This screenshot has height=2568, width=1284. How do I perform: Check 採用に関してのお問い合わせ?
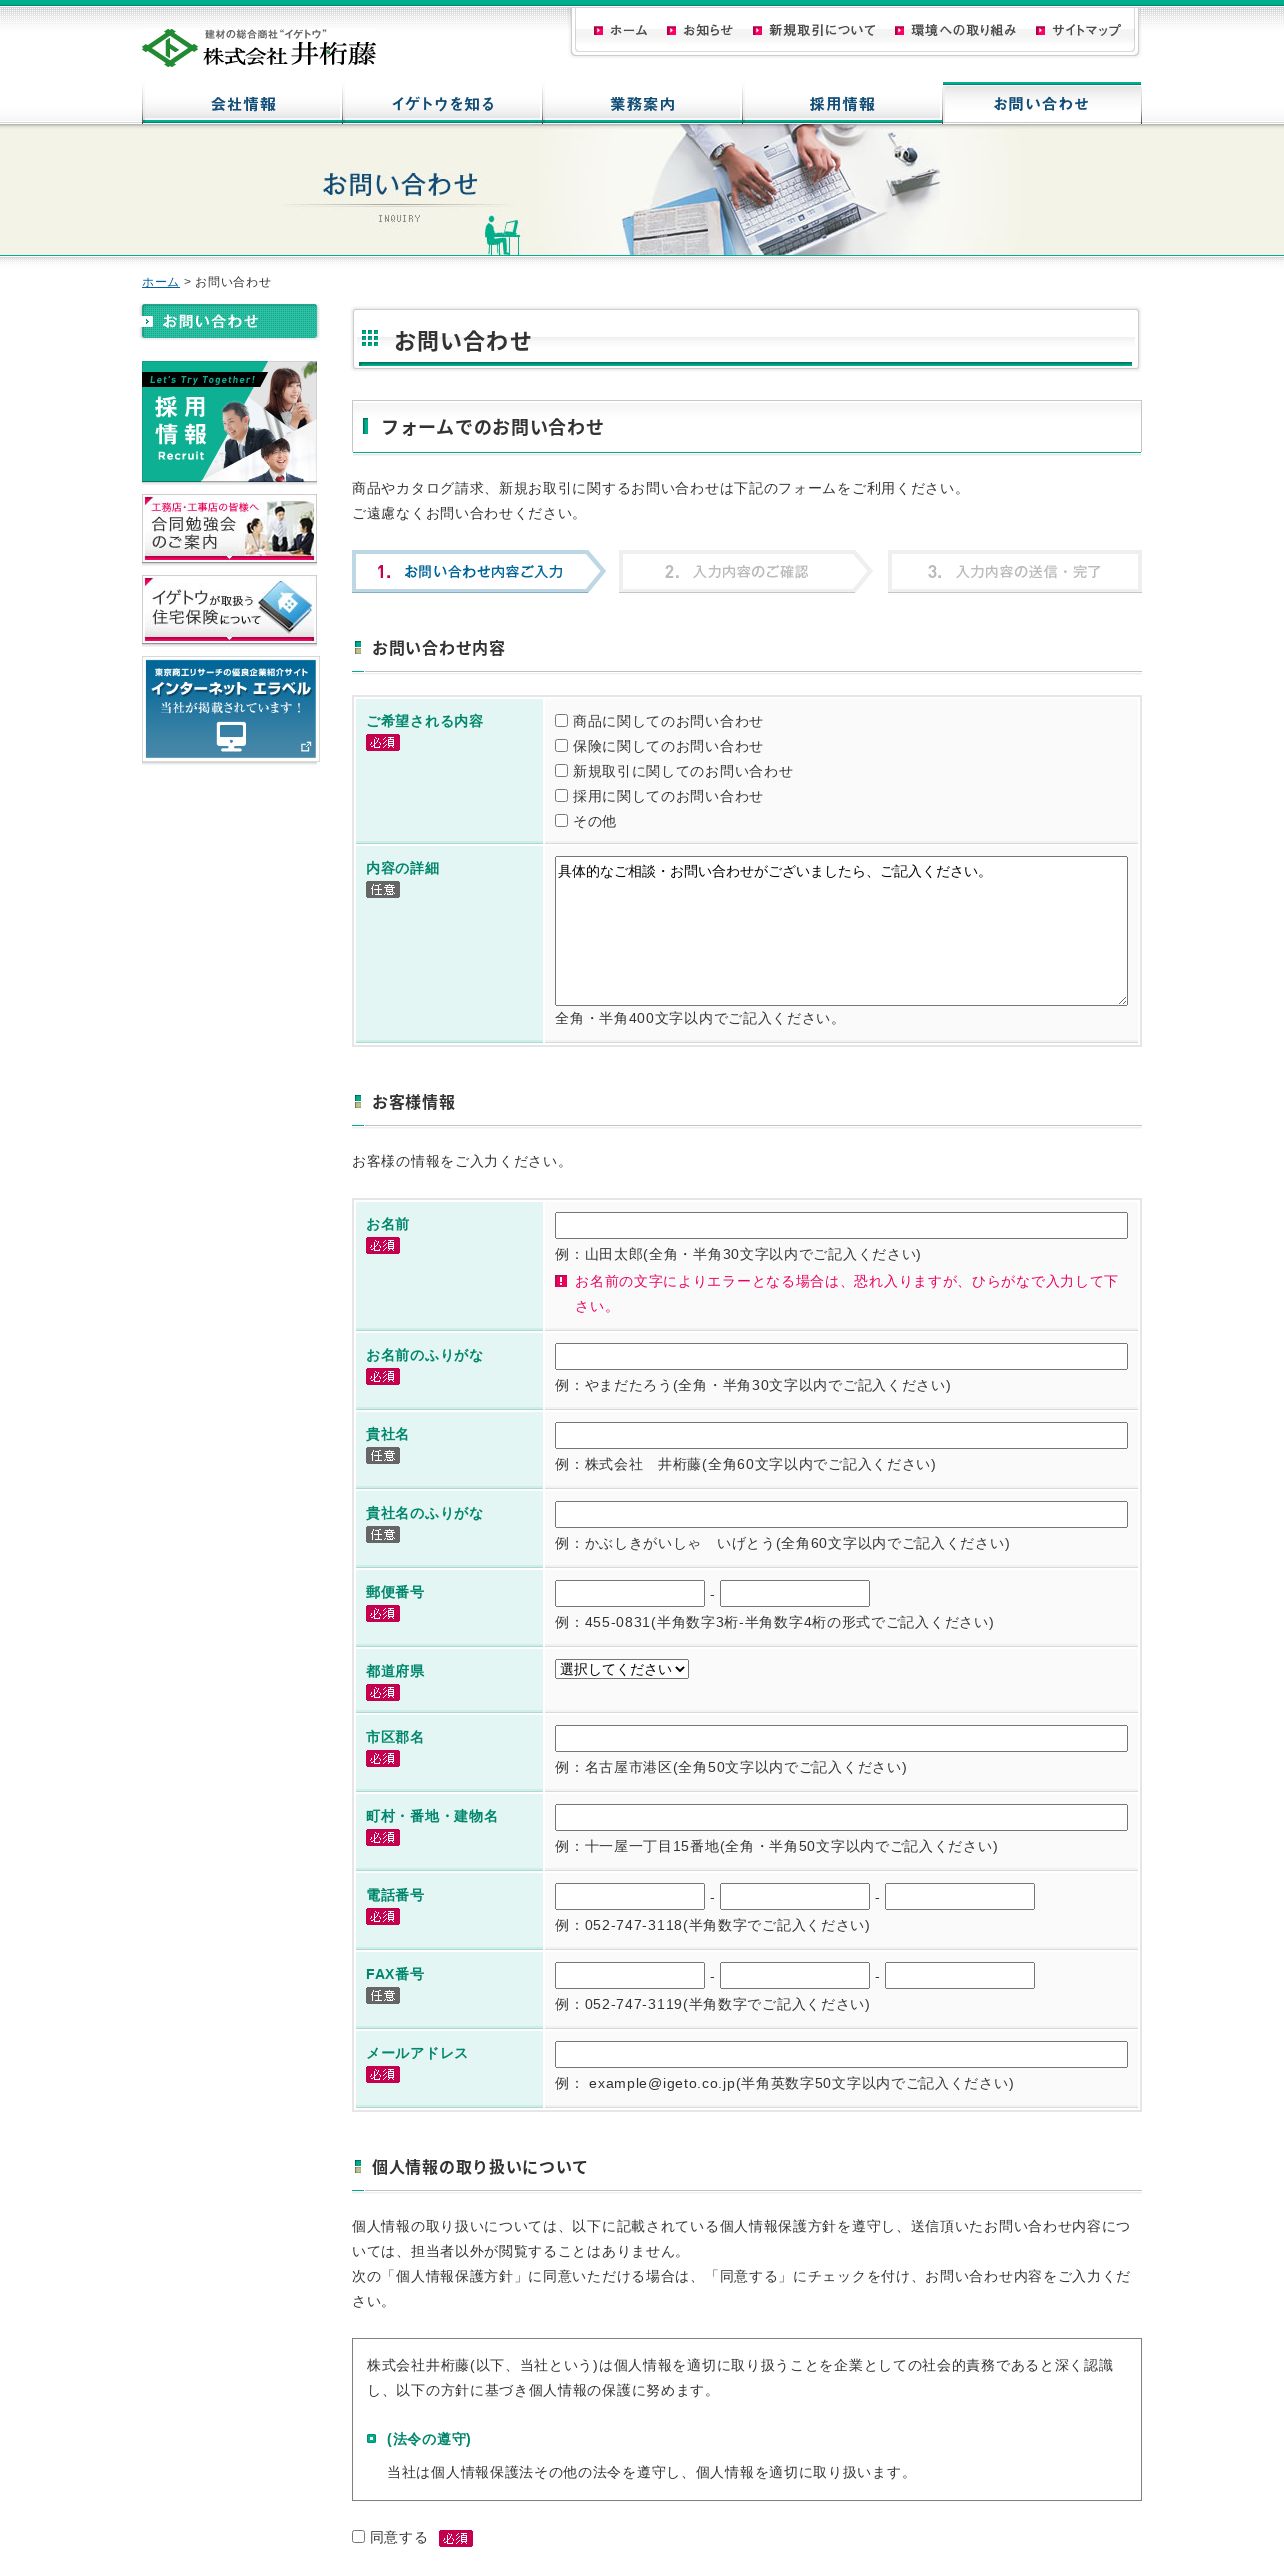[x=561, y=796]
